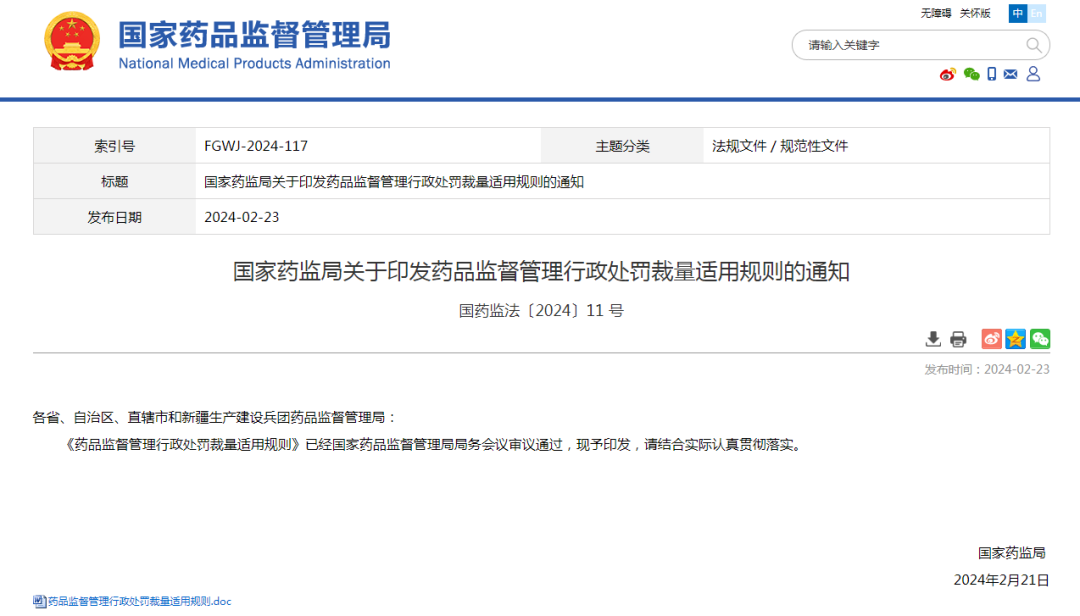Click the 国家药品监督管理局 site title

(x=254, y=35)
